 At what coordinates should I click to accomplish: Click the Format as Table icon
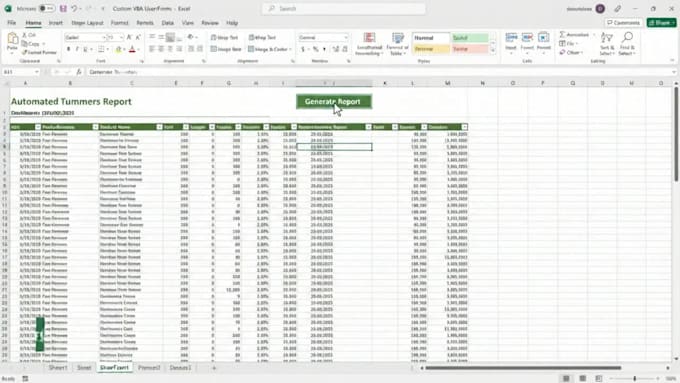(397, 39)
